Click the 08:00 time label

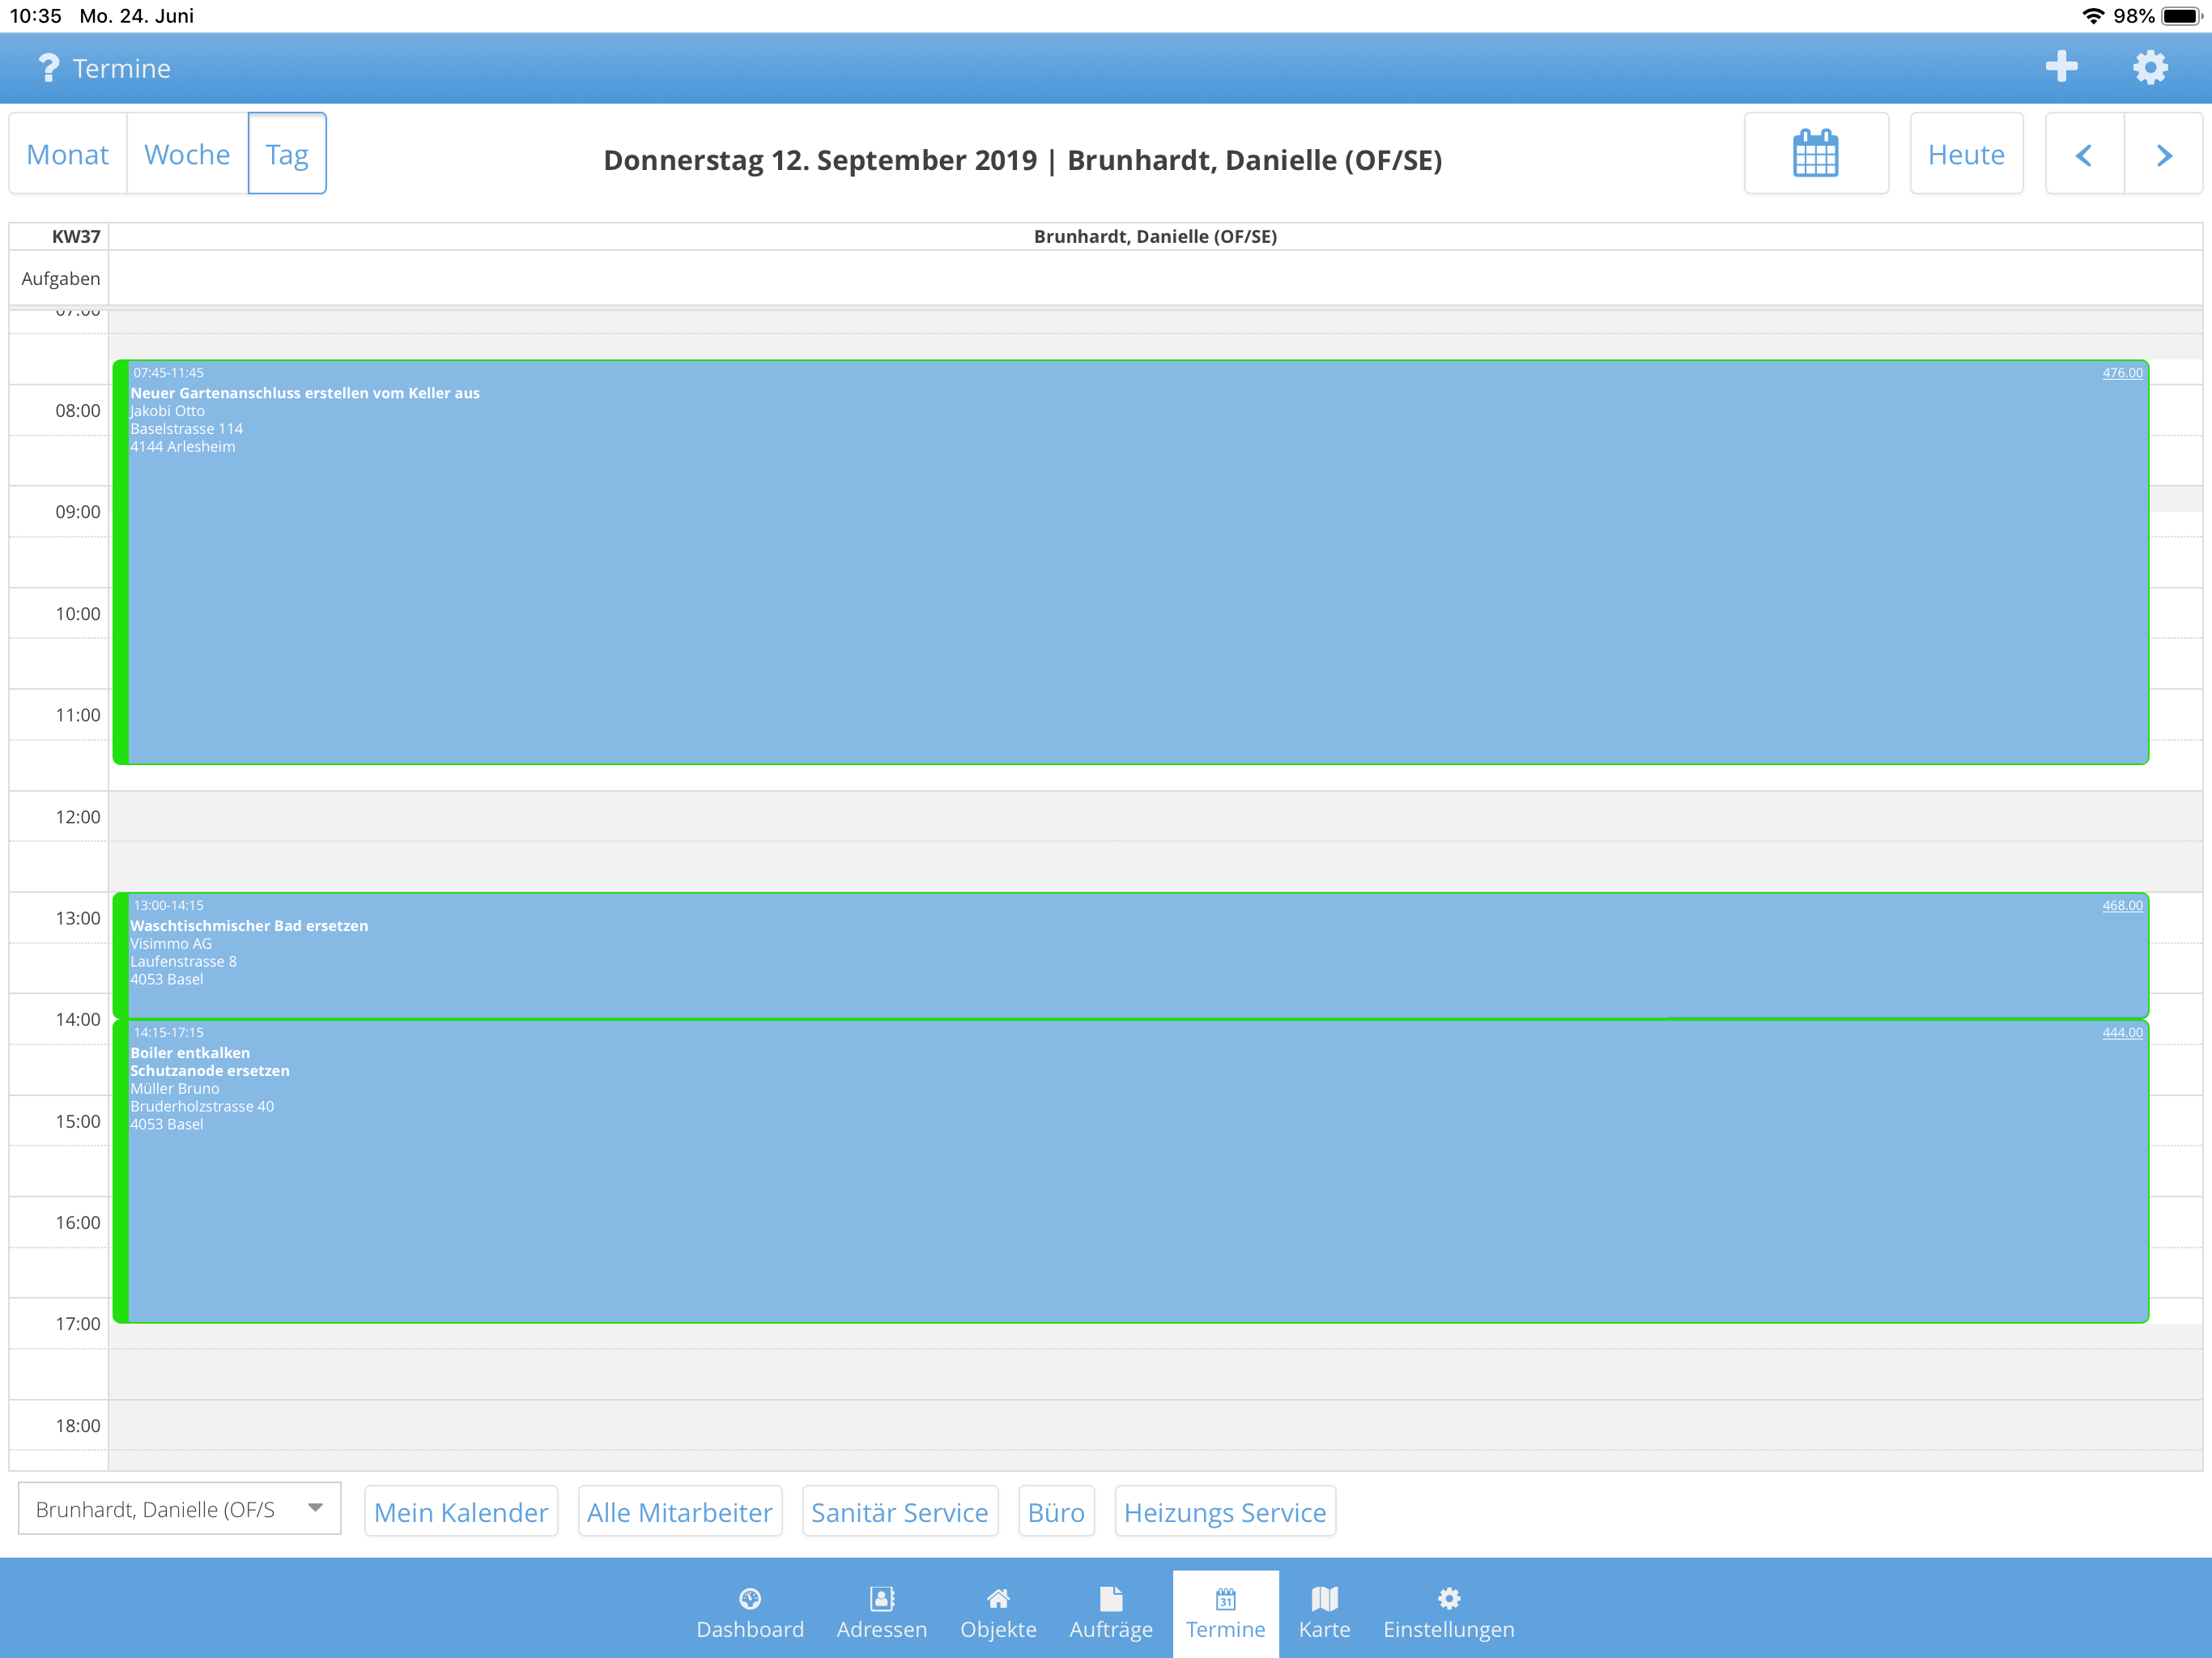(x=78, y=411)
